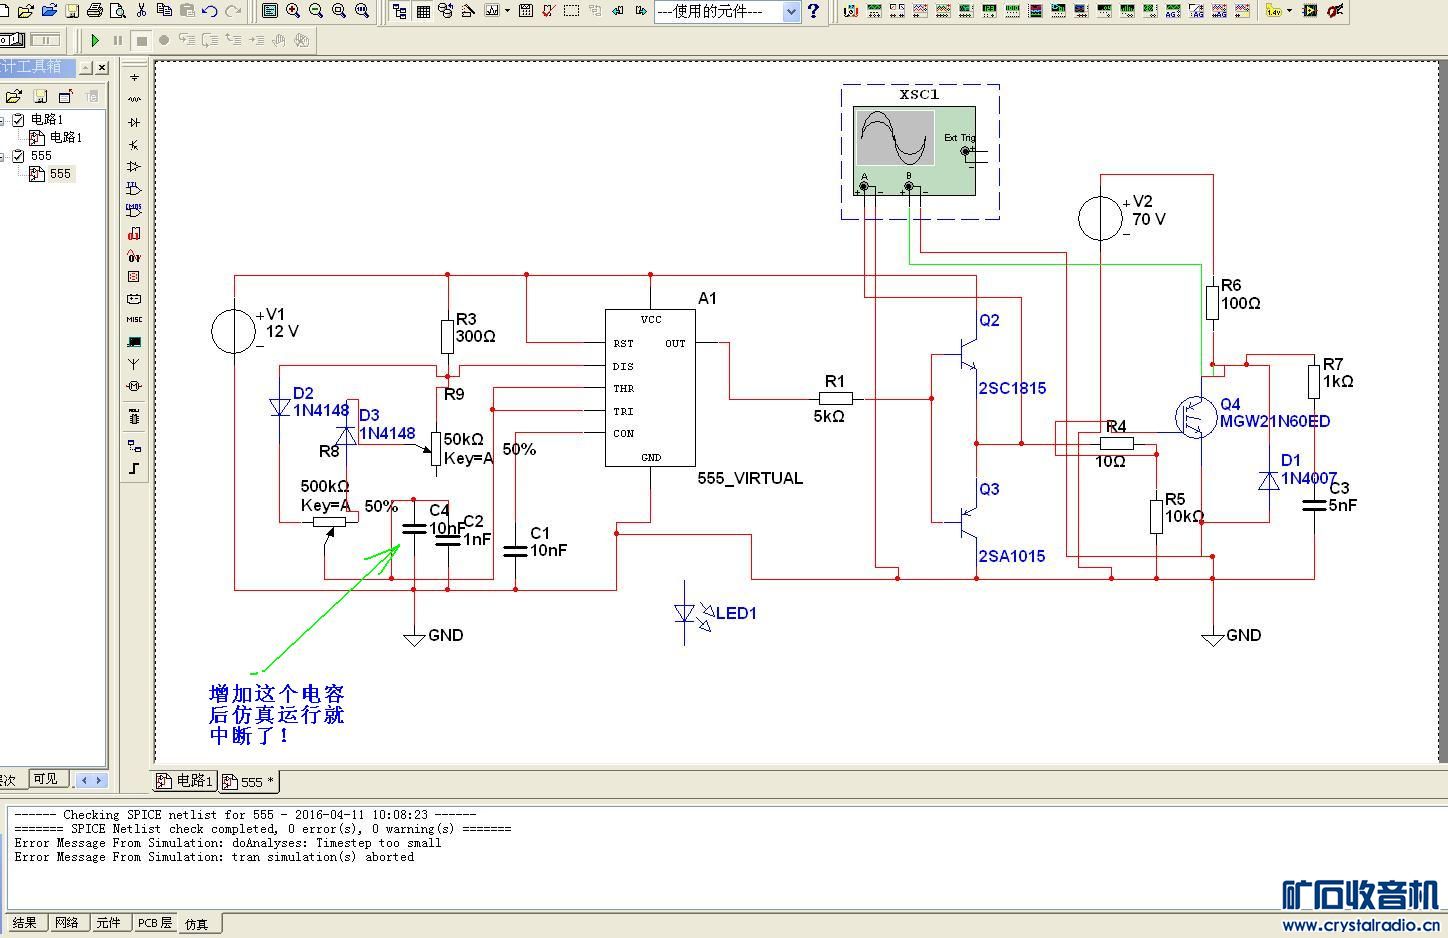Place a MISC component
This screenshot has width=1448, height=938.
134,319
